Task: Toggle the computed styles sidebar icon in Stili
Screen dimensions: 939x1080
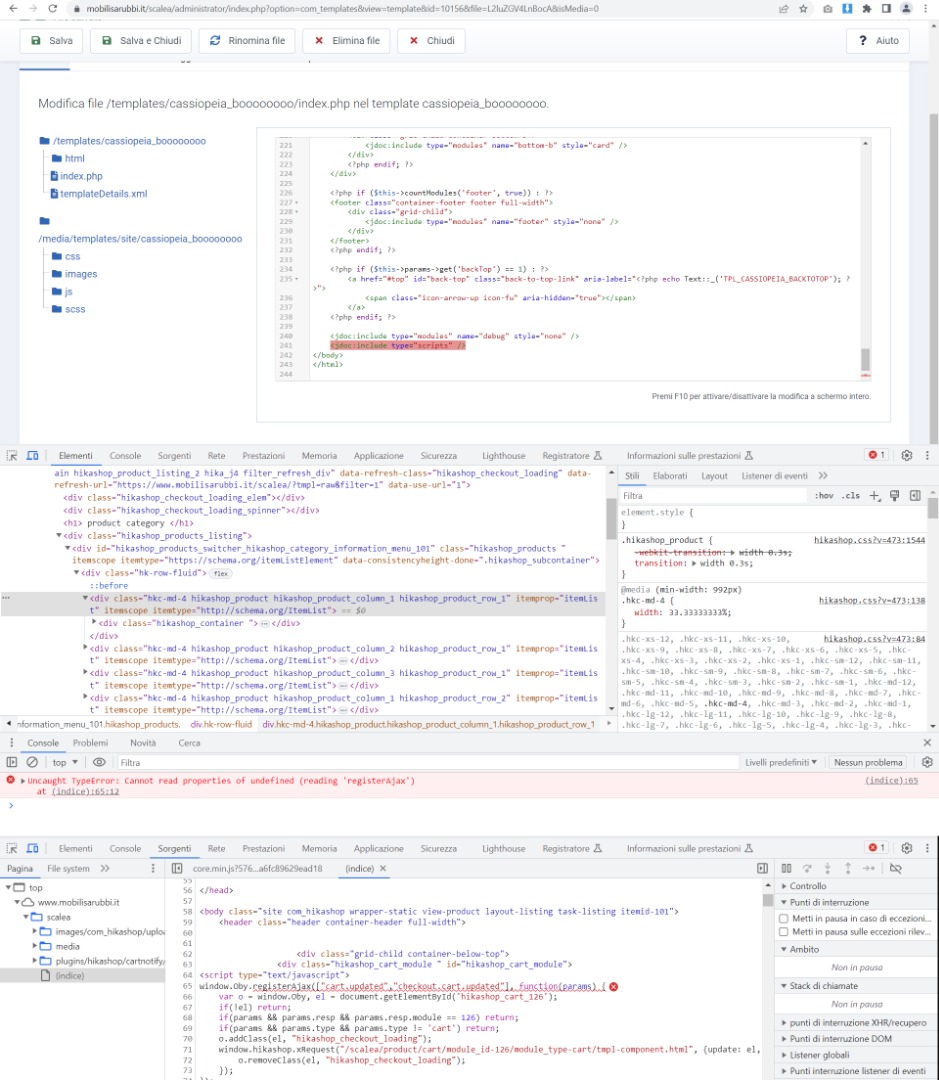Action: pos(915,495)
